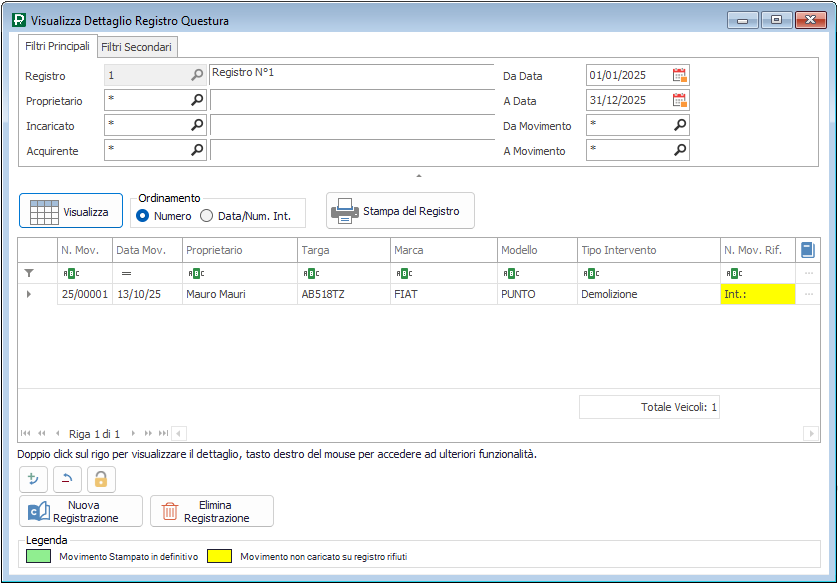Select the Filtri Principali tab

point(57,46)
